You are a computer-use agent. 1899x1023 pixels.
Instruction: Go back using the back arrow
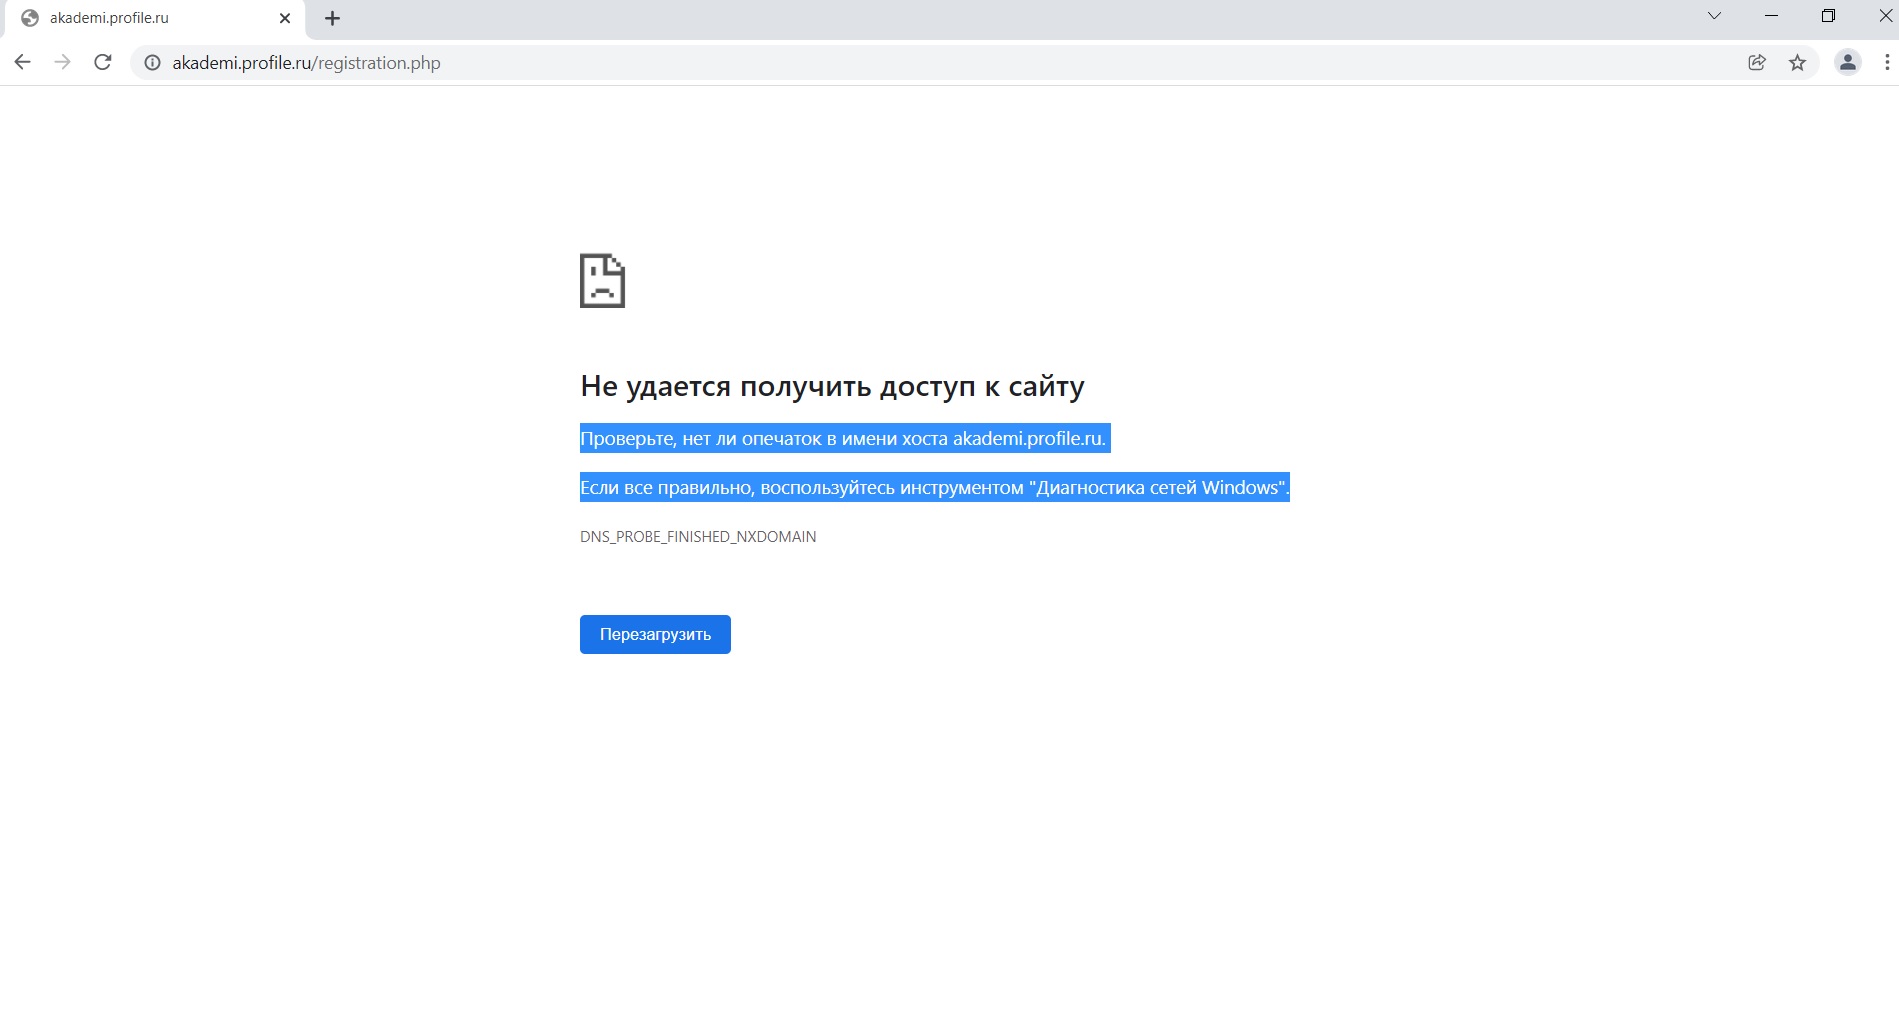click(x=22, y=62)
